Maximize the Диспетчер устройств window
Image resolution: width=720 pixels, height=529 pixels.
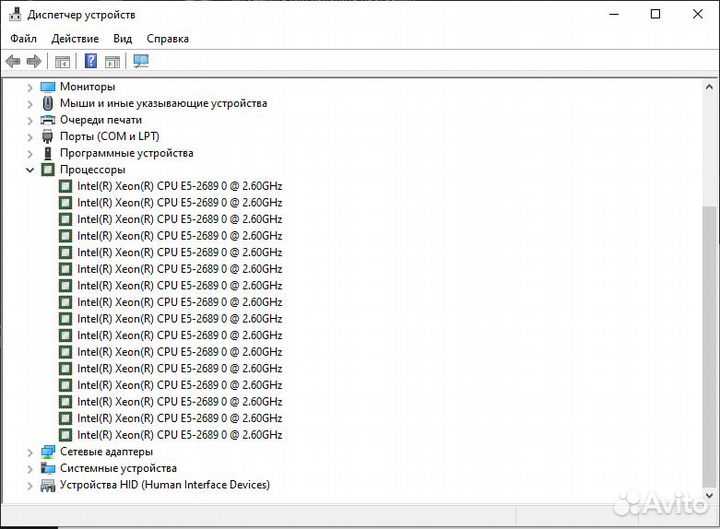656,14
